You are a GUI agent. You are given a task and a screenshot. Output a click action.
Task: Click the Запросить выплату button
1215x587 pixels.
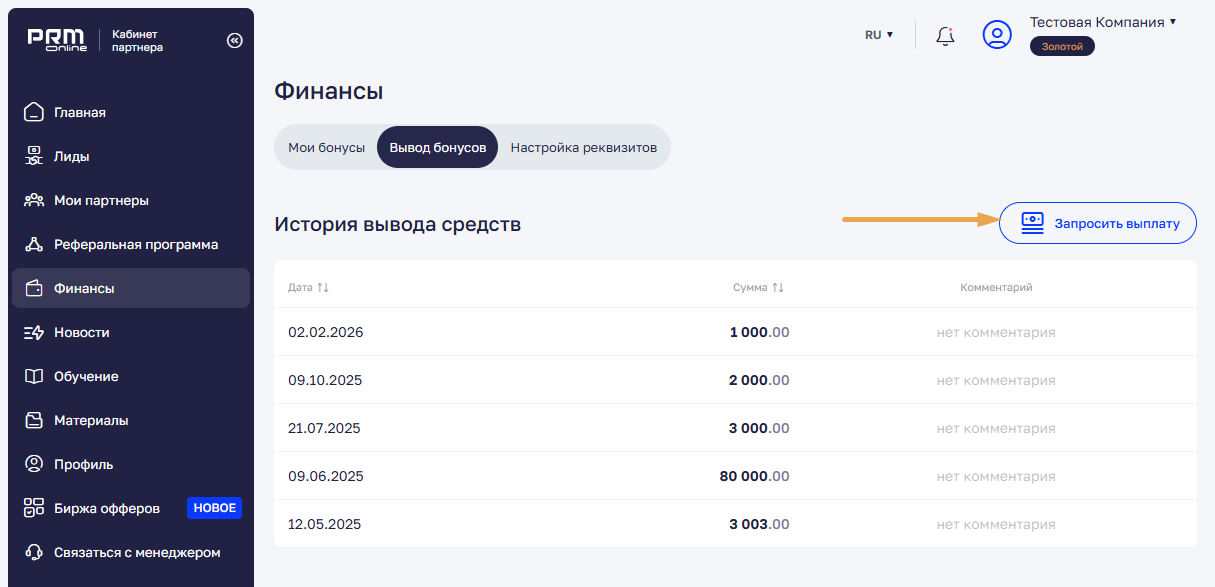1097,223
